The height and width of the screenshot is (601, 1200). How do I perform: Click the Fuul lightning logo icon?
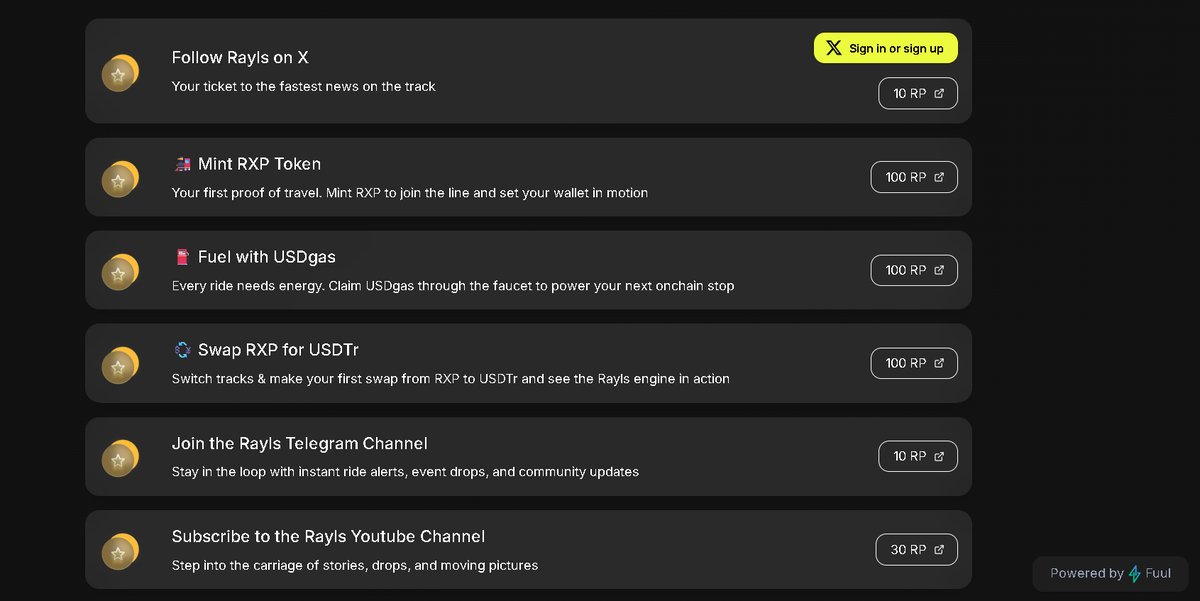pos(1135,574)
